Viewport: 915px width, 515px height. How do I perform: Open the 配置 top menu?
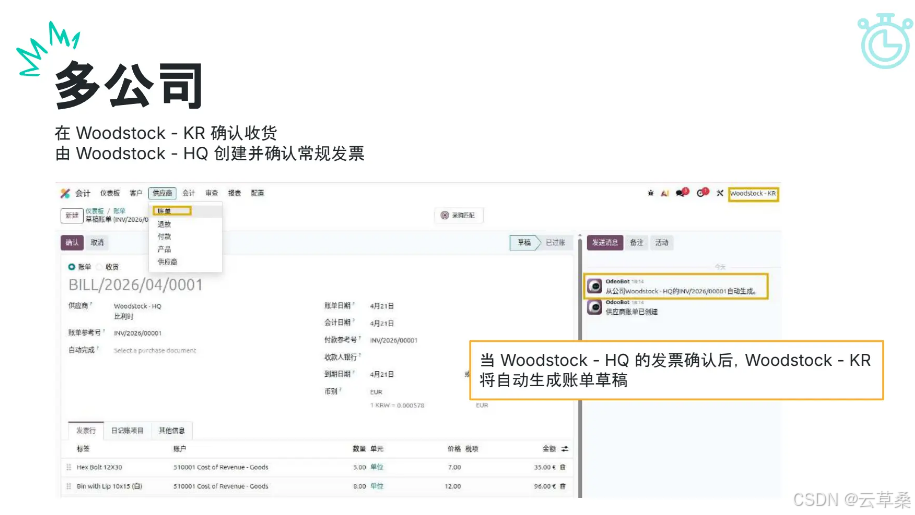pyautogui.click(x=257, y=193)
